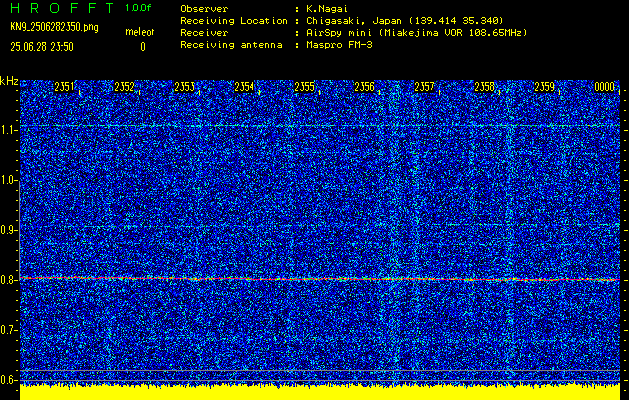Click the yellow signal level bar at bottom
629x400 pixels.
[x=320, y=393]
